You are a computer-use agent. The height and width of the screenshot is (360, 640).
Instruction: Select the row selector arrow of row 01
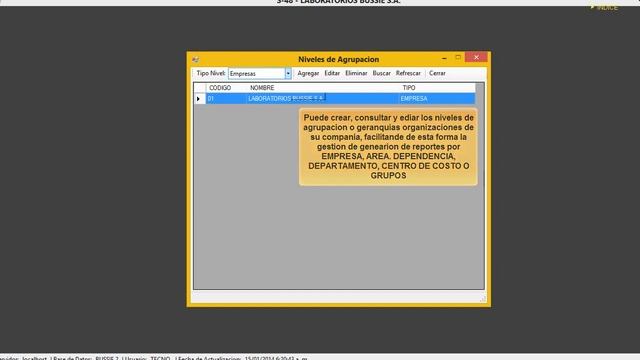199,98
